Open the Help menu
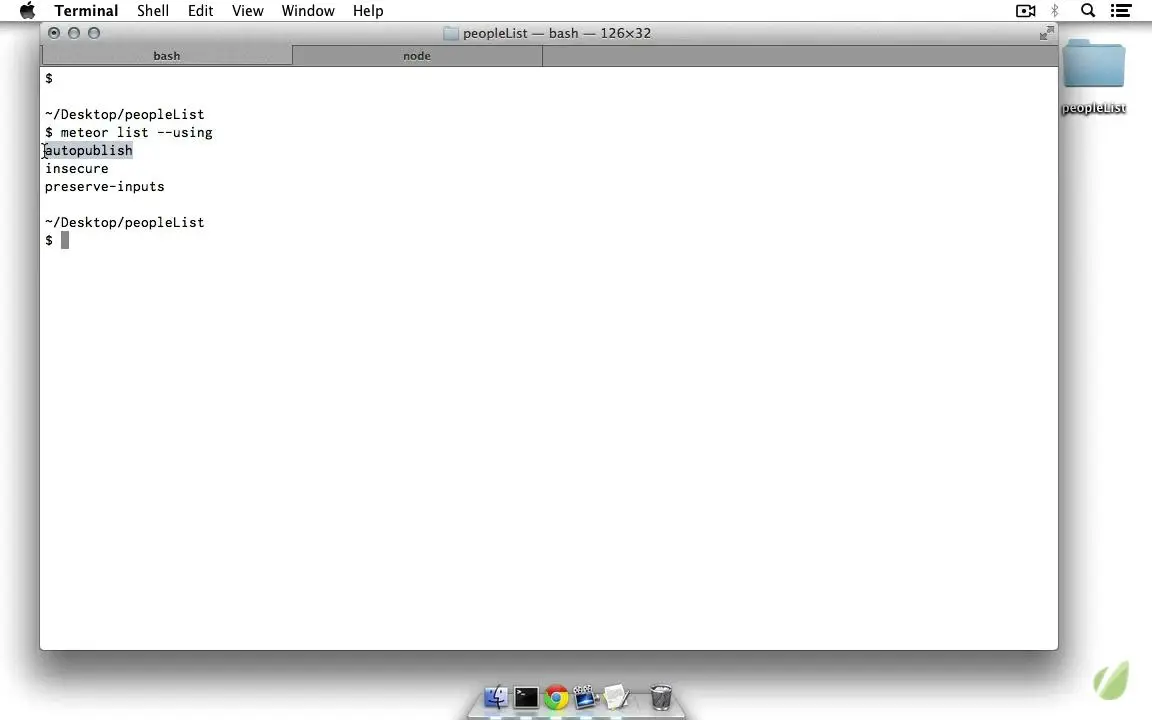This screenshot has height=720, width=1152. coord(368,10)
